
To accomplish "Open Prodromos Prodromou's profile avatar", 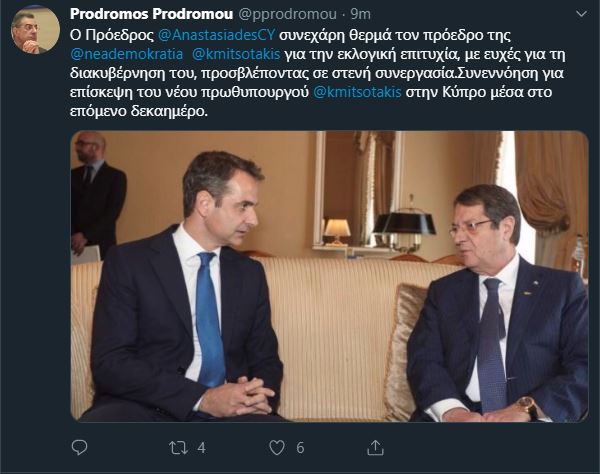I will [x=35, y=30].
